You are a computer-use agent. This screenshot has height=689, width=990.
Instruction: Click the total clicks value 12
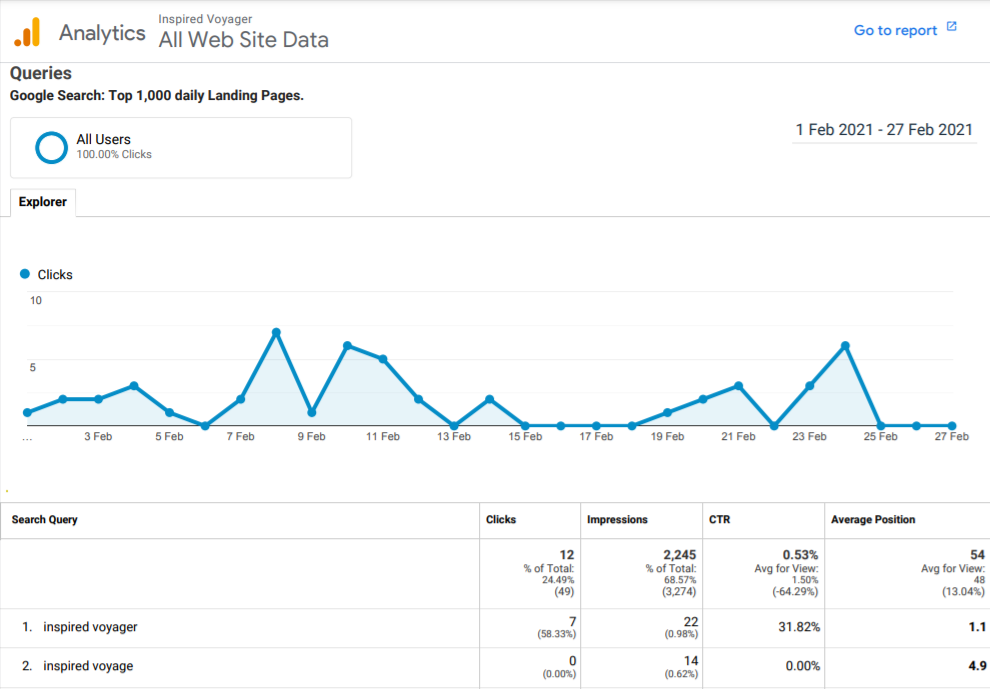567,554
